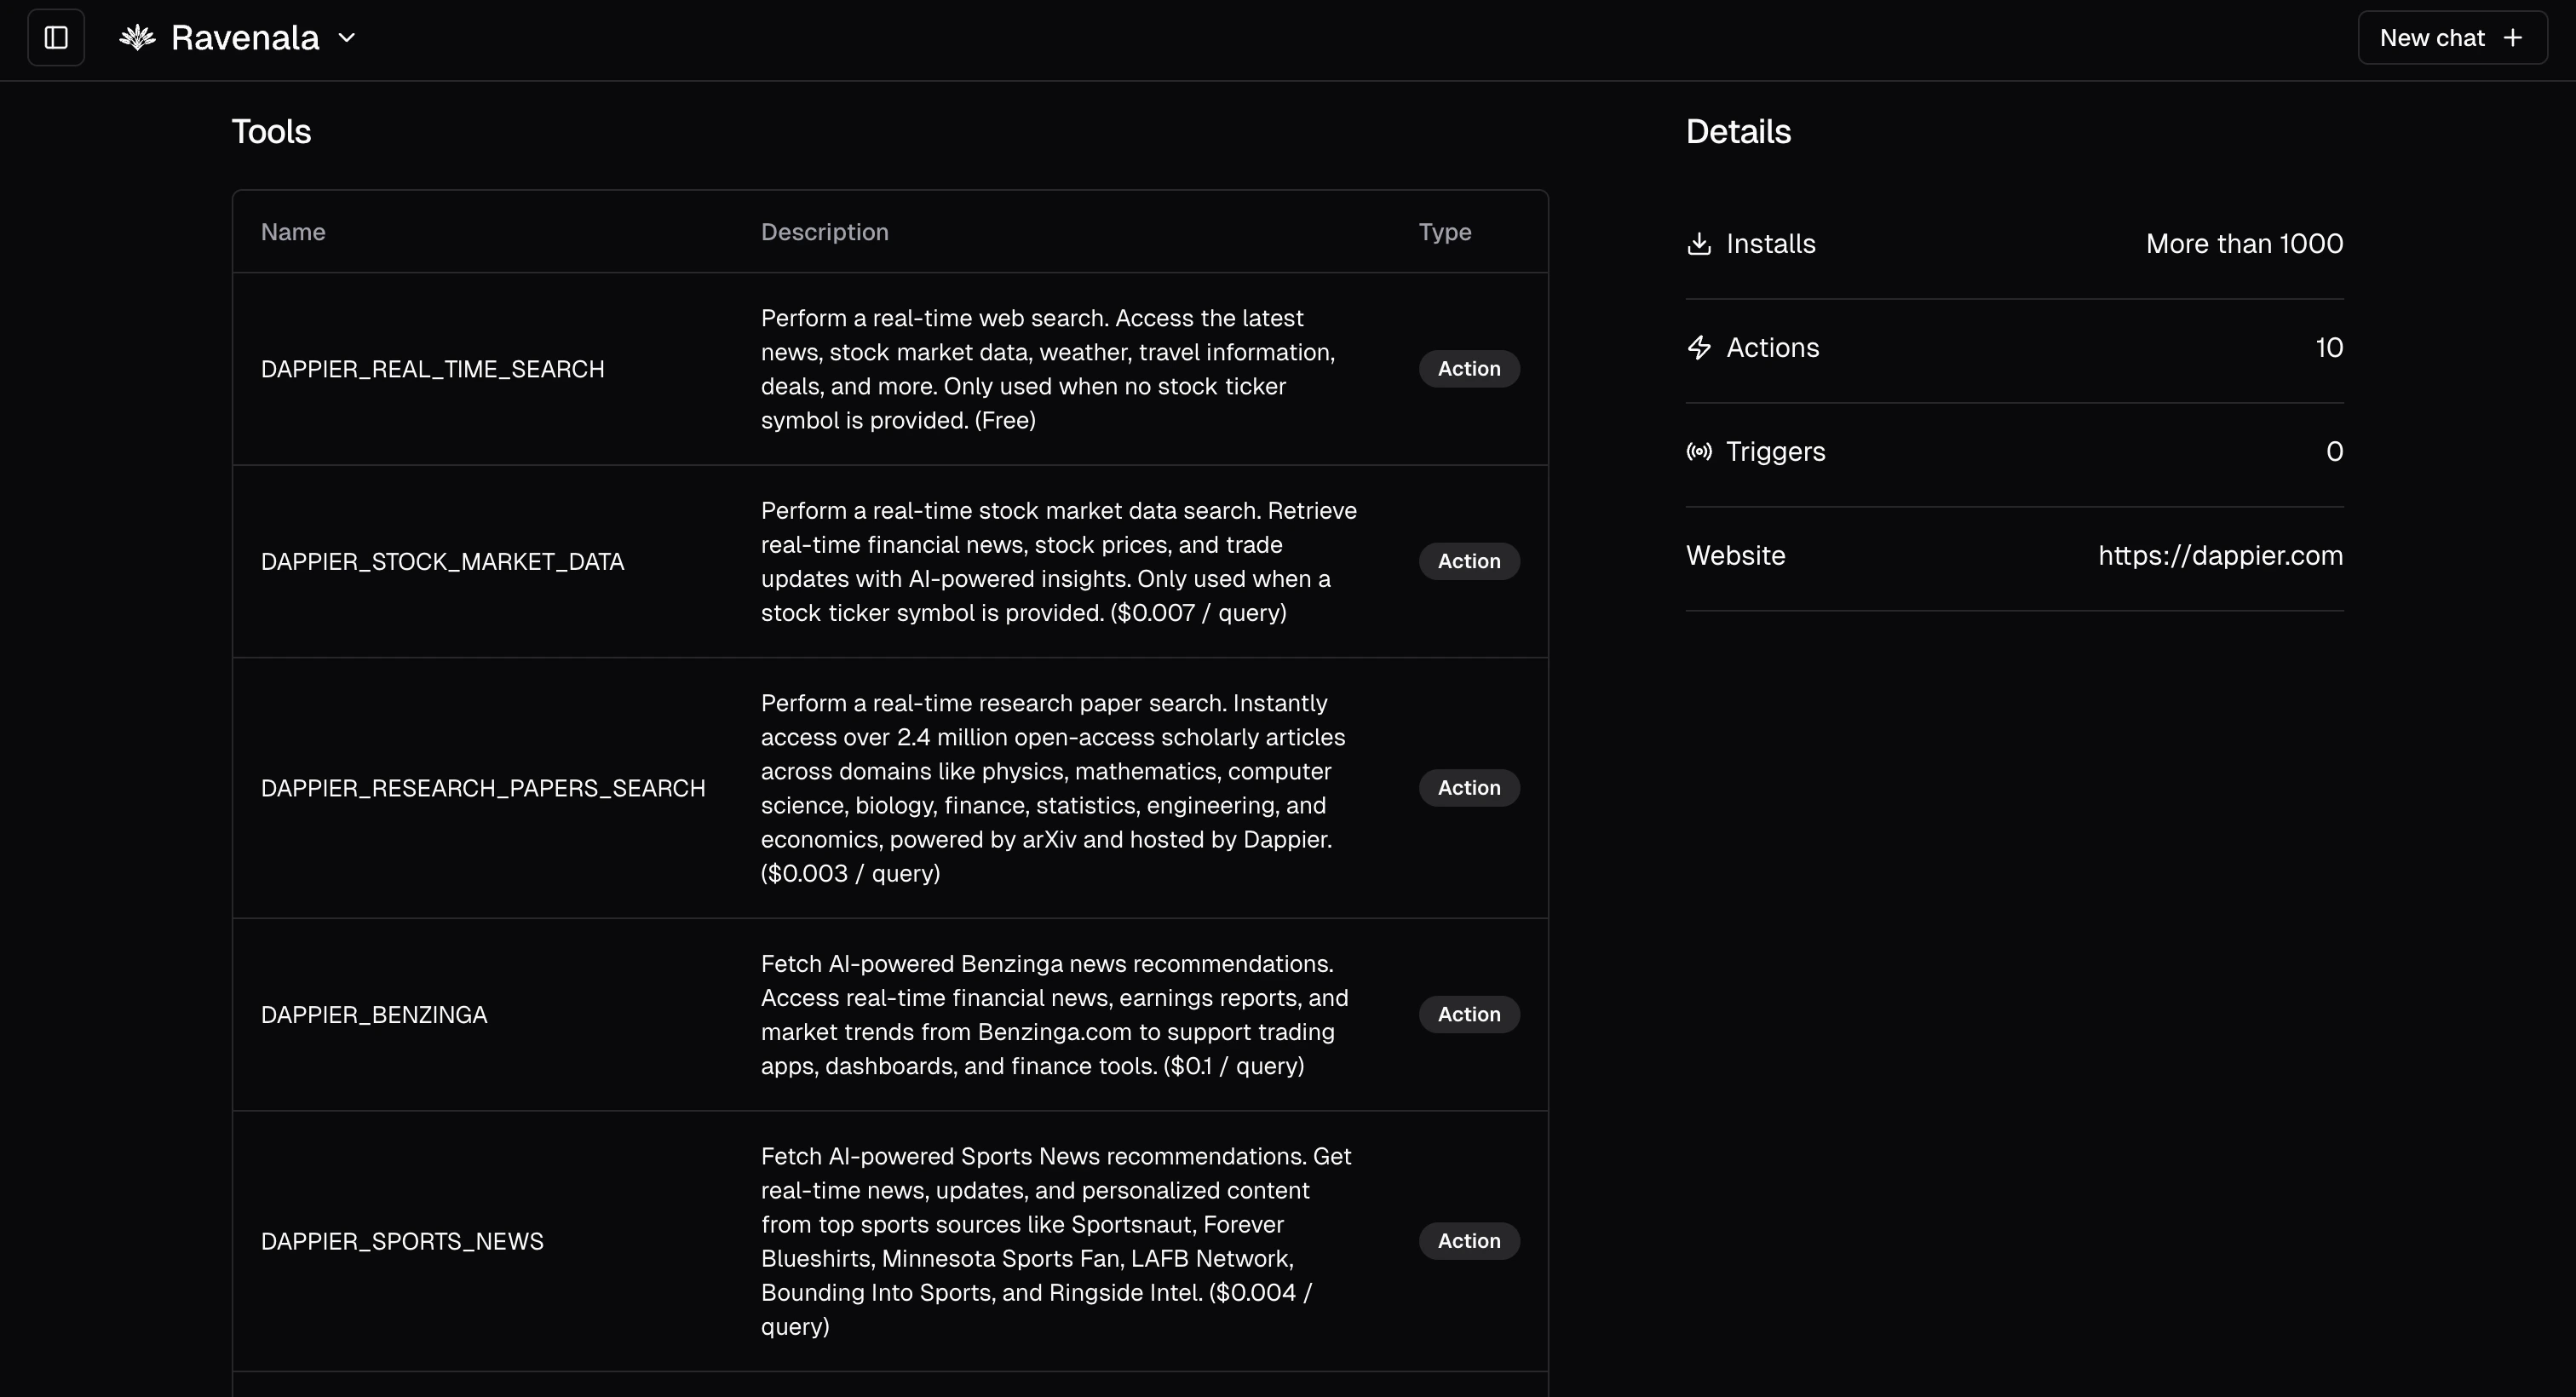Click the DAPPIER_SPORTS_NEWS Action badge
Screen dimensions: 2576x1397
[x=1468, y=1241]
